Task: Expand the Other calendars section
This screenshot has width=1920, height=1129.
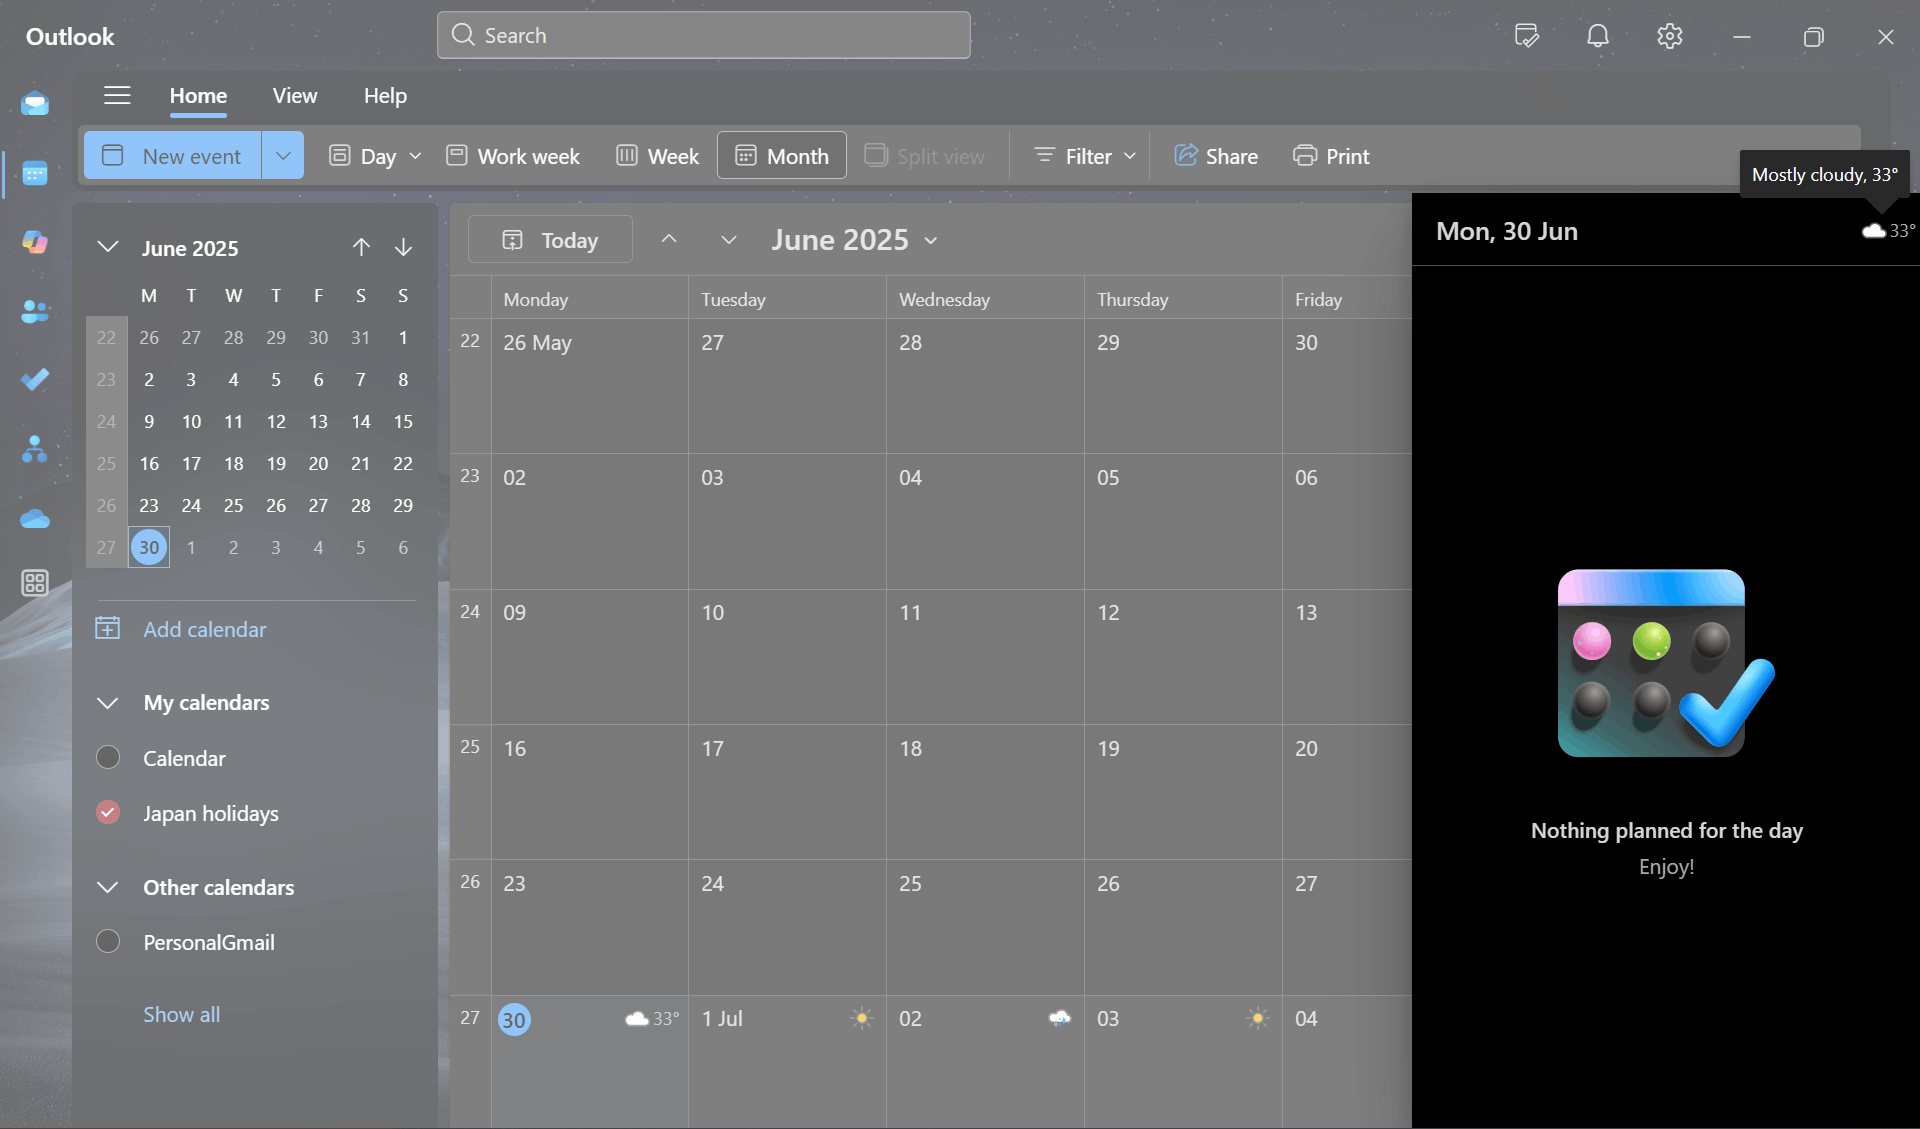Action: 106,887
